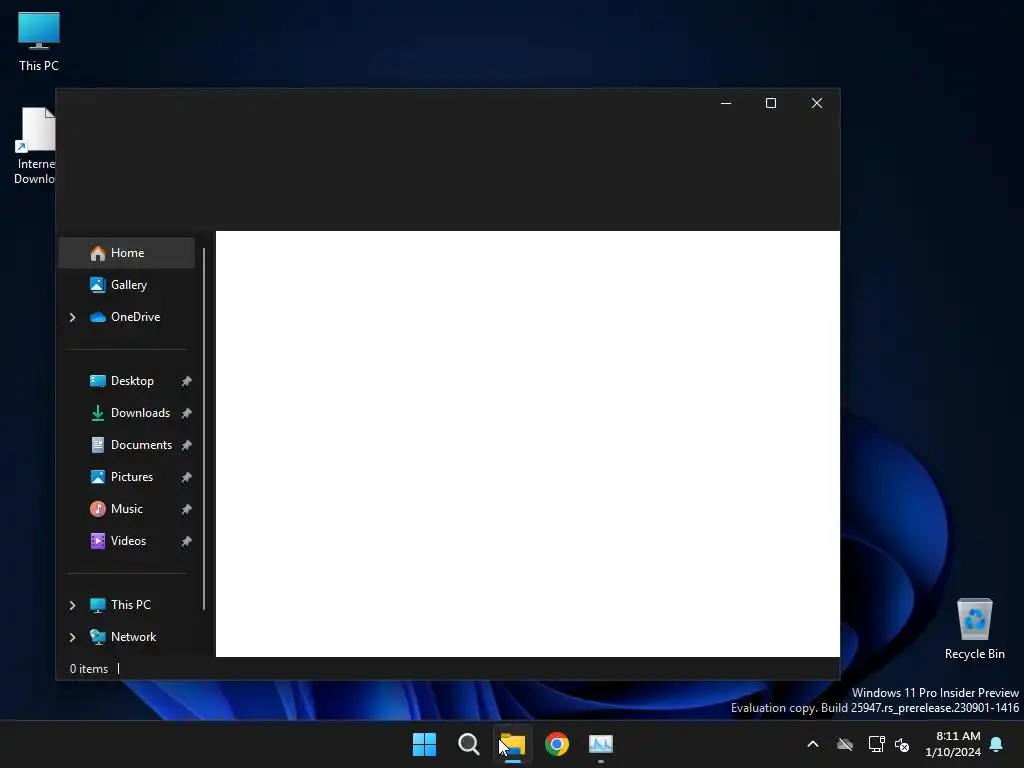Click the File Explorer taskbar icon
Viewport: 1024px width, 768px height.
(x=513, y=744)
